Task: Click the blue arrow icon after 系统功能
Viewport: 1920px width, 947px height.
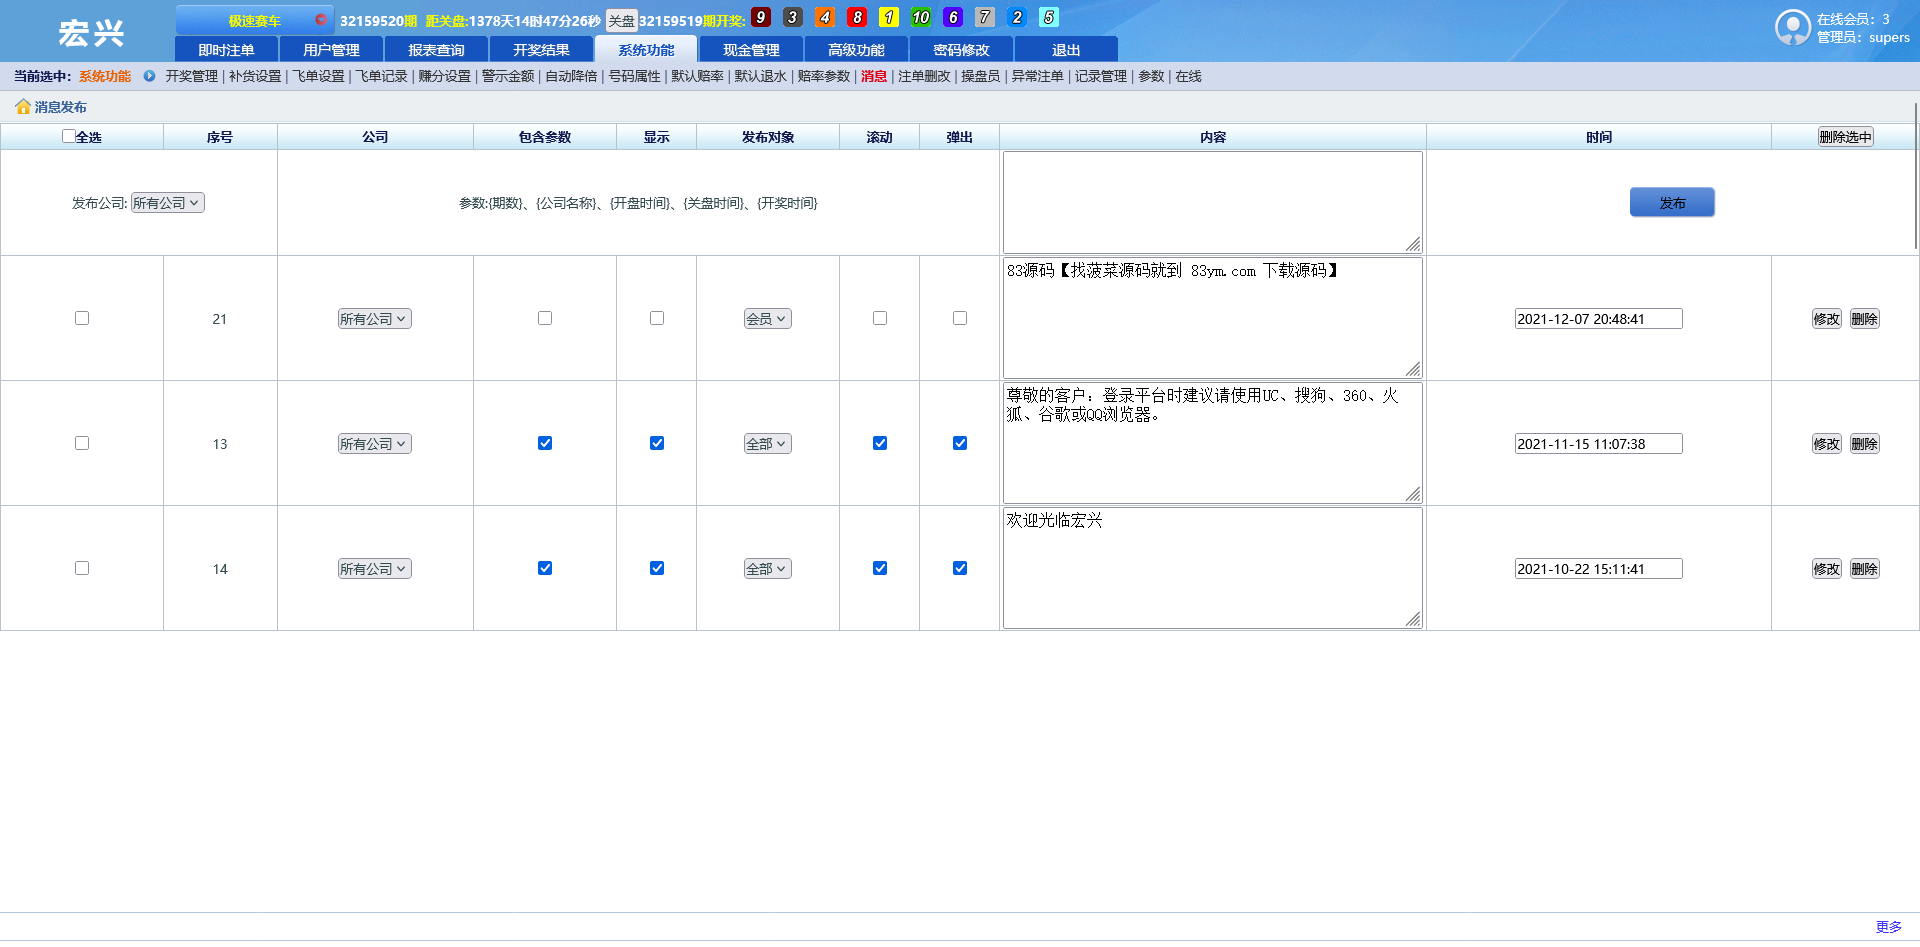Action: [x=149, y=76]
